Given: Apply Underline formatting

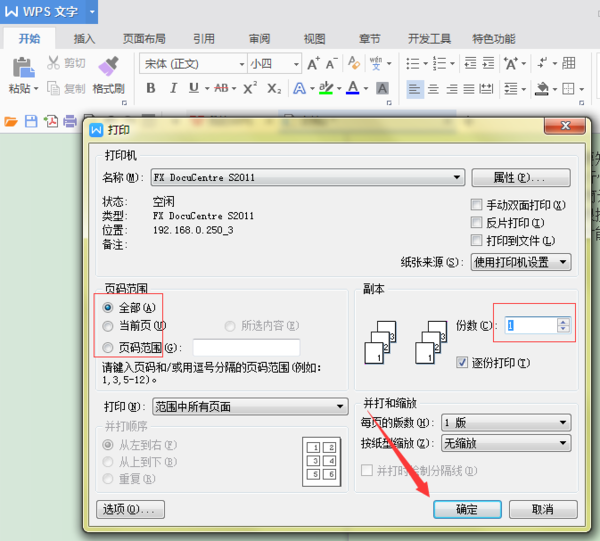Looking at the screenshot, I should click(194, 88).
